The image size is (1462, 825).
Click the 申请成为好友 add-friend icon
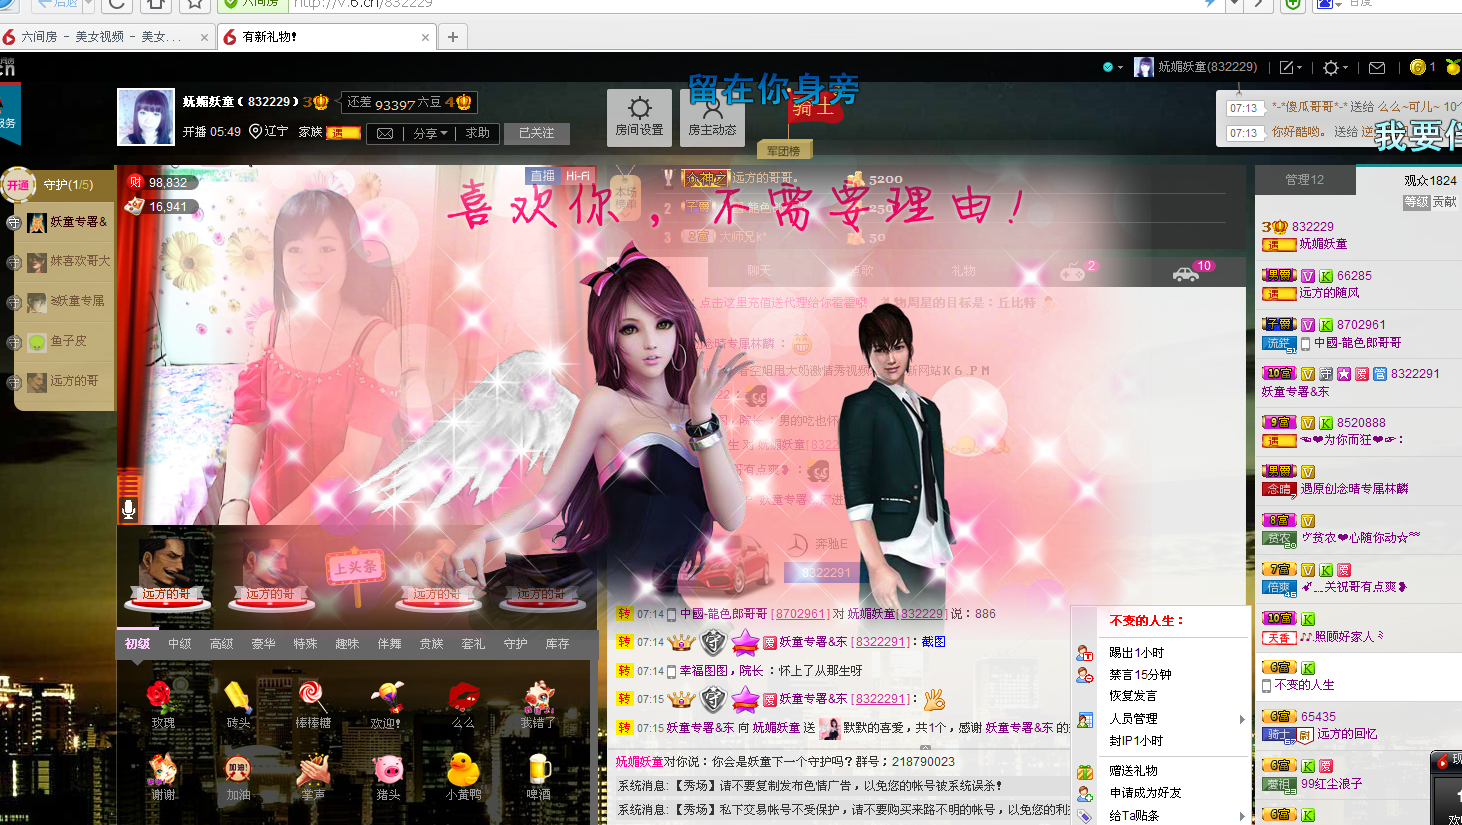pos(1085,793)
